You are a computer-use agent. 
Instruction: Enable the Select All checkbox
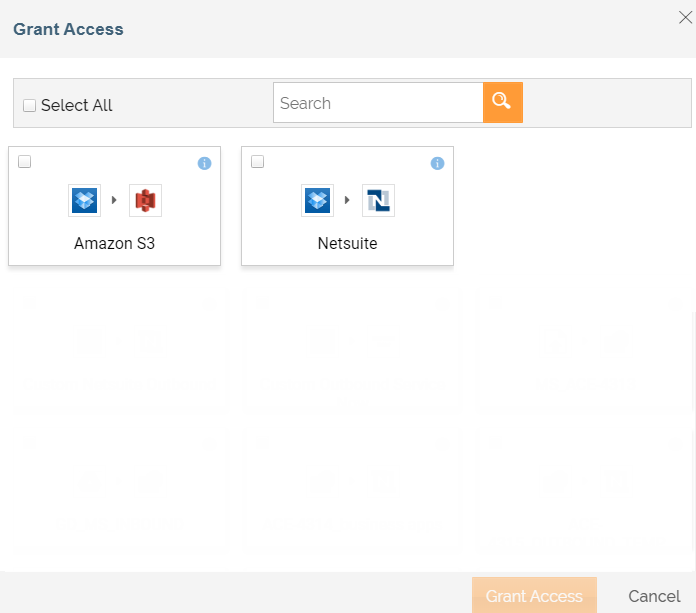[29, 106]
